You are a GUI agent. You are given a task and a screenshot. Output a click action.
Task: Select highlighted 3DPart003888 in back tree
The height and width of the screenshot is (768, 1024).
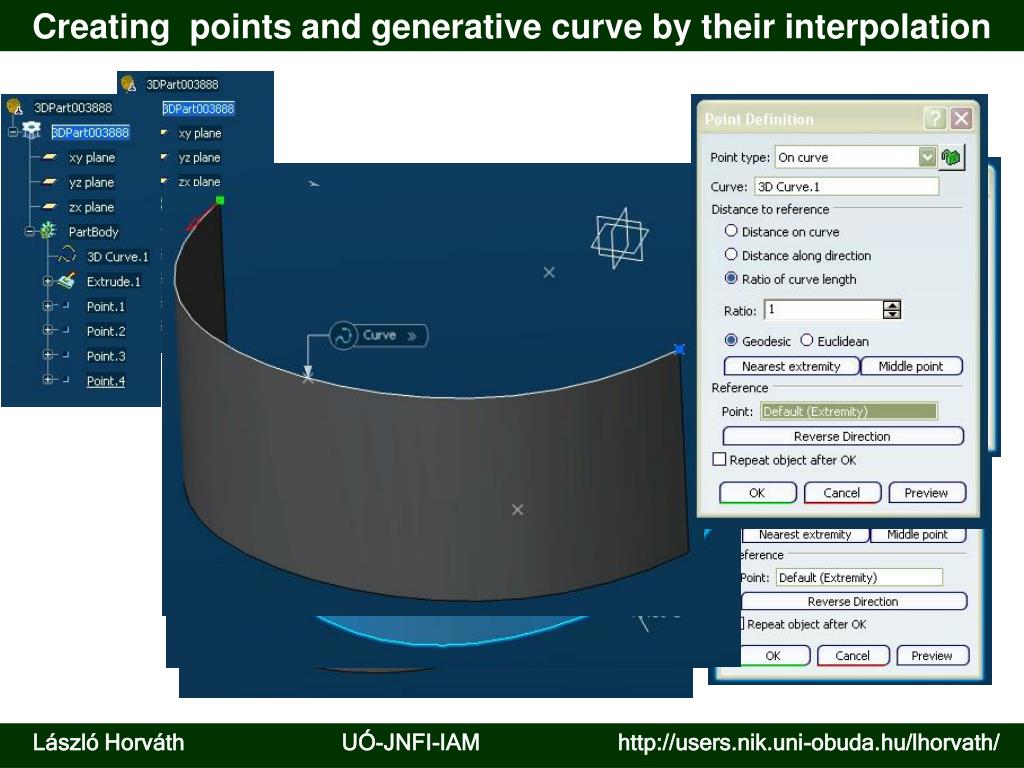199,108
